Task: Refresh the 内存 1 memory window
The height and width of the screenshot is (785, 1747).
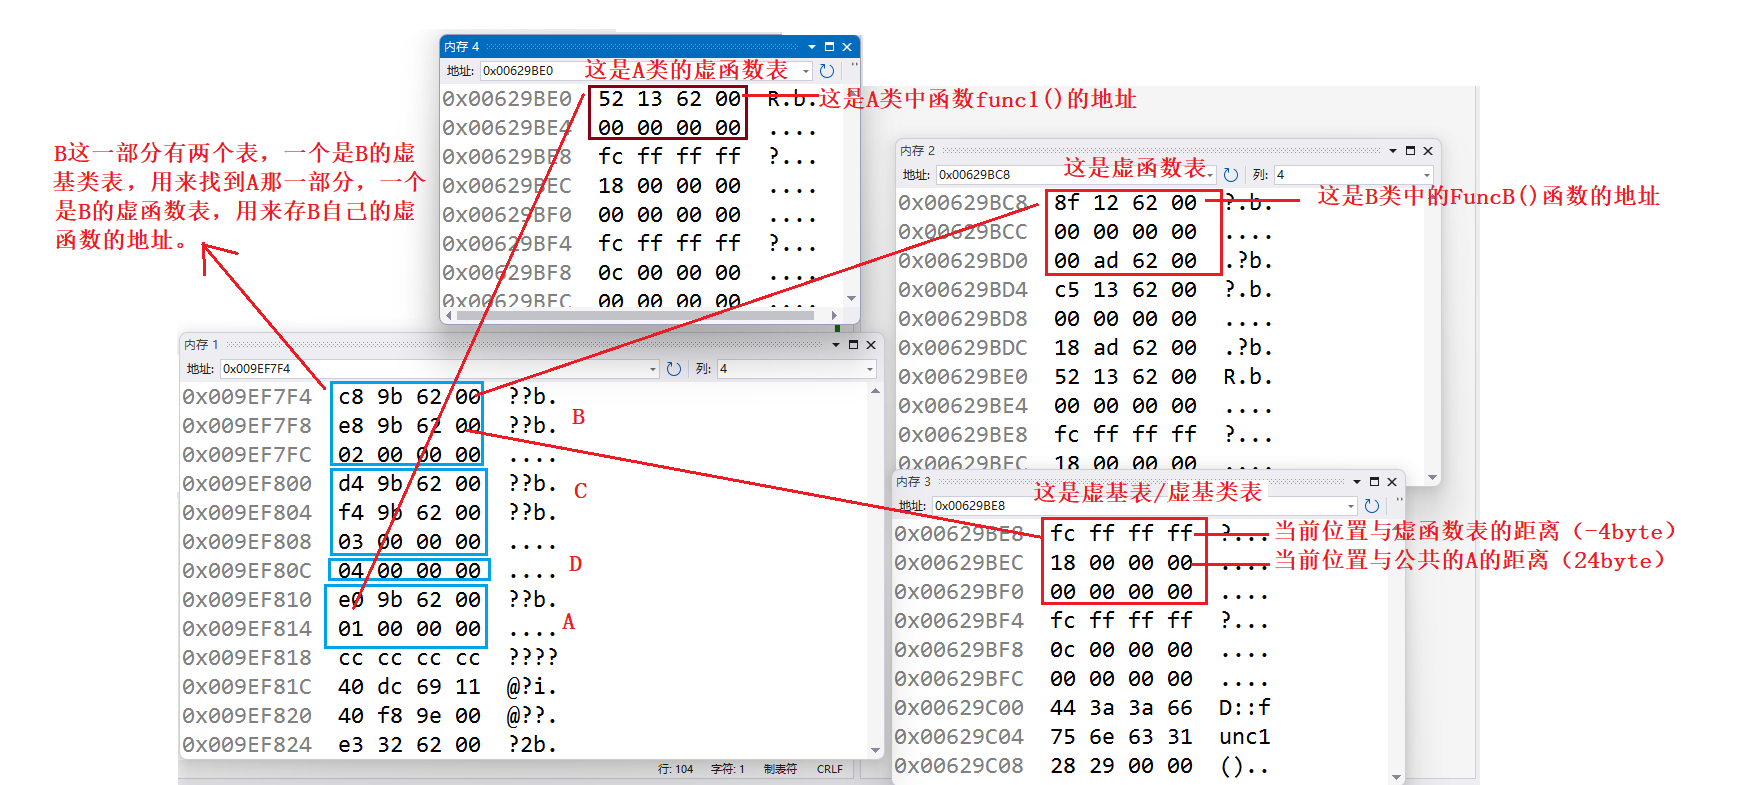Action: (674, 369)
